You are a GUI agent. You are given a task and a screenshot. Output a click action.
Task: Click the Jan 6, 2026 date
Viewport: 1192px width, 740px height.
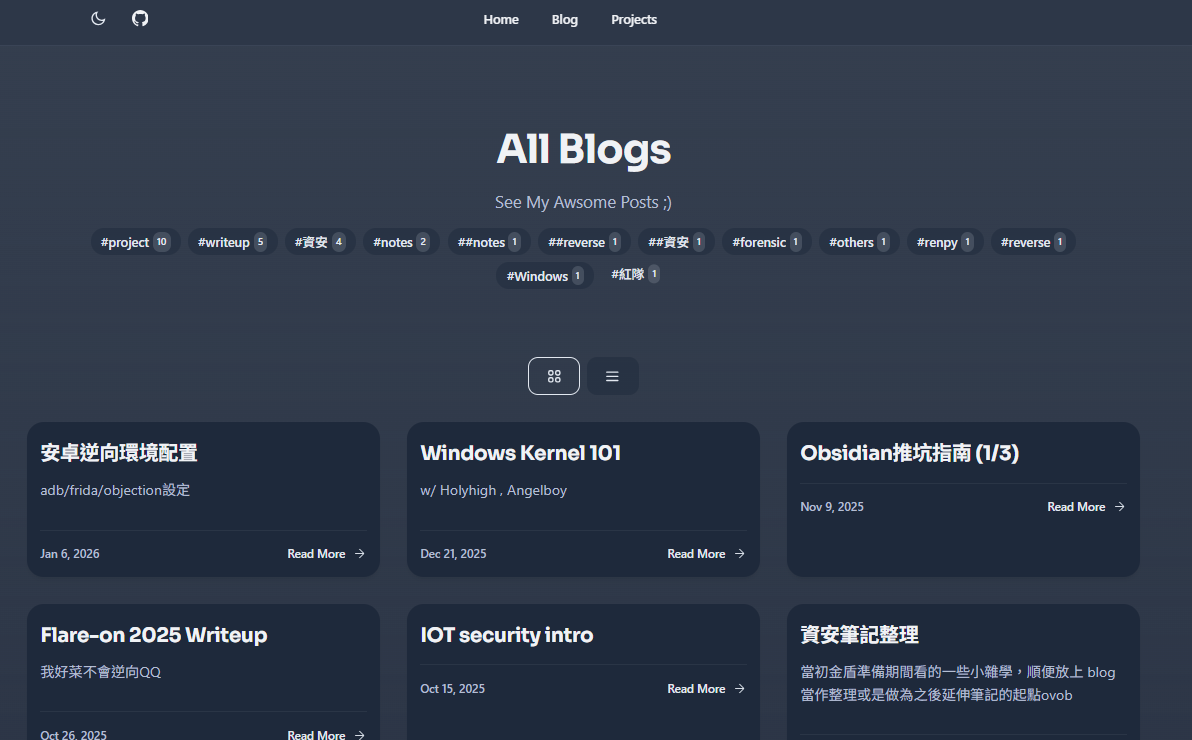coord(70,554)
